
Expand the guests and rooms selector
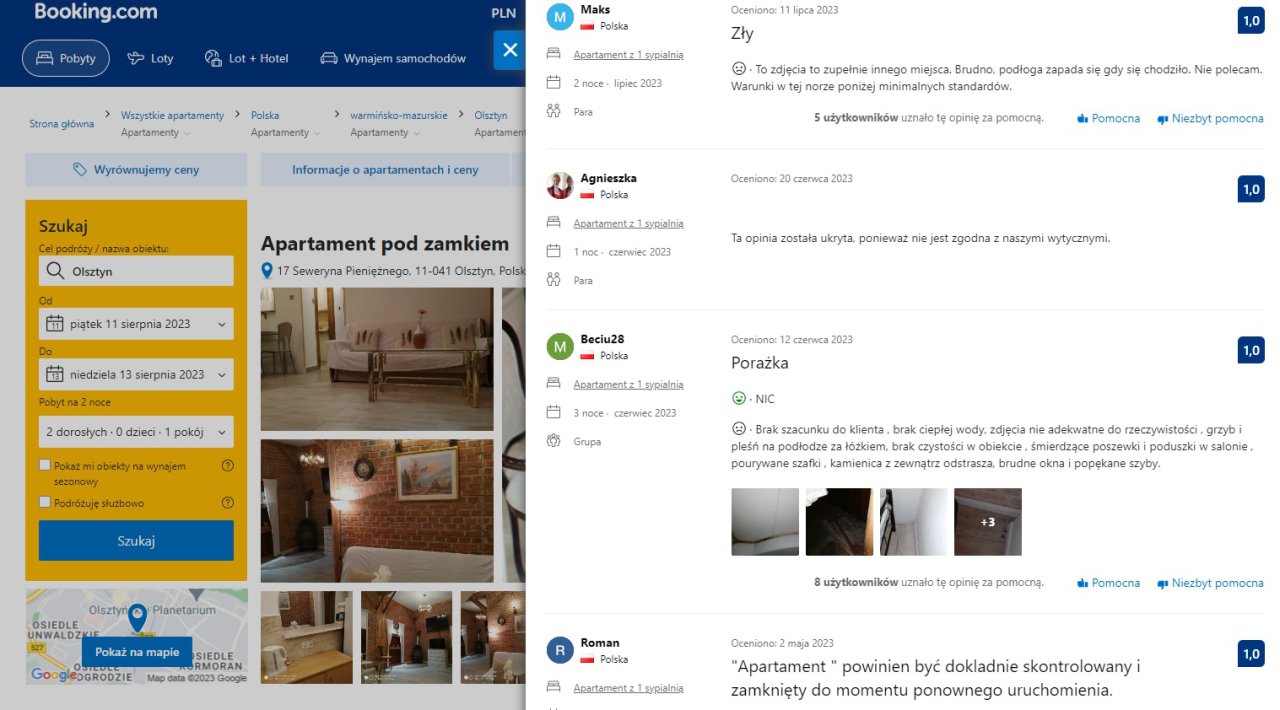pos(136,432)
